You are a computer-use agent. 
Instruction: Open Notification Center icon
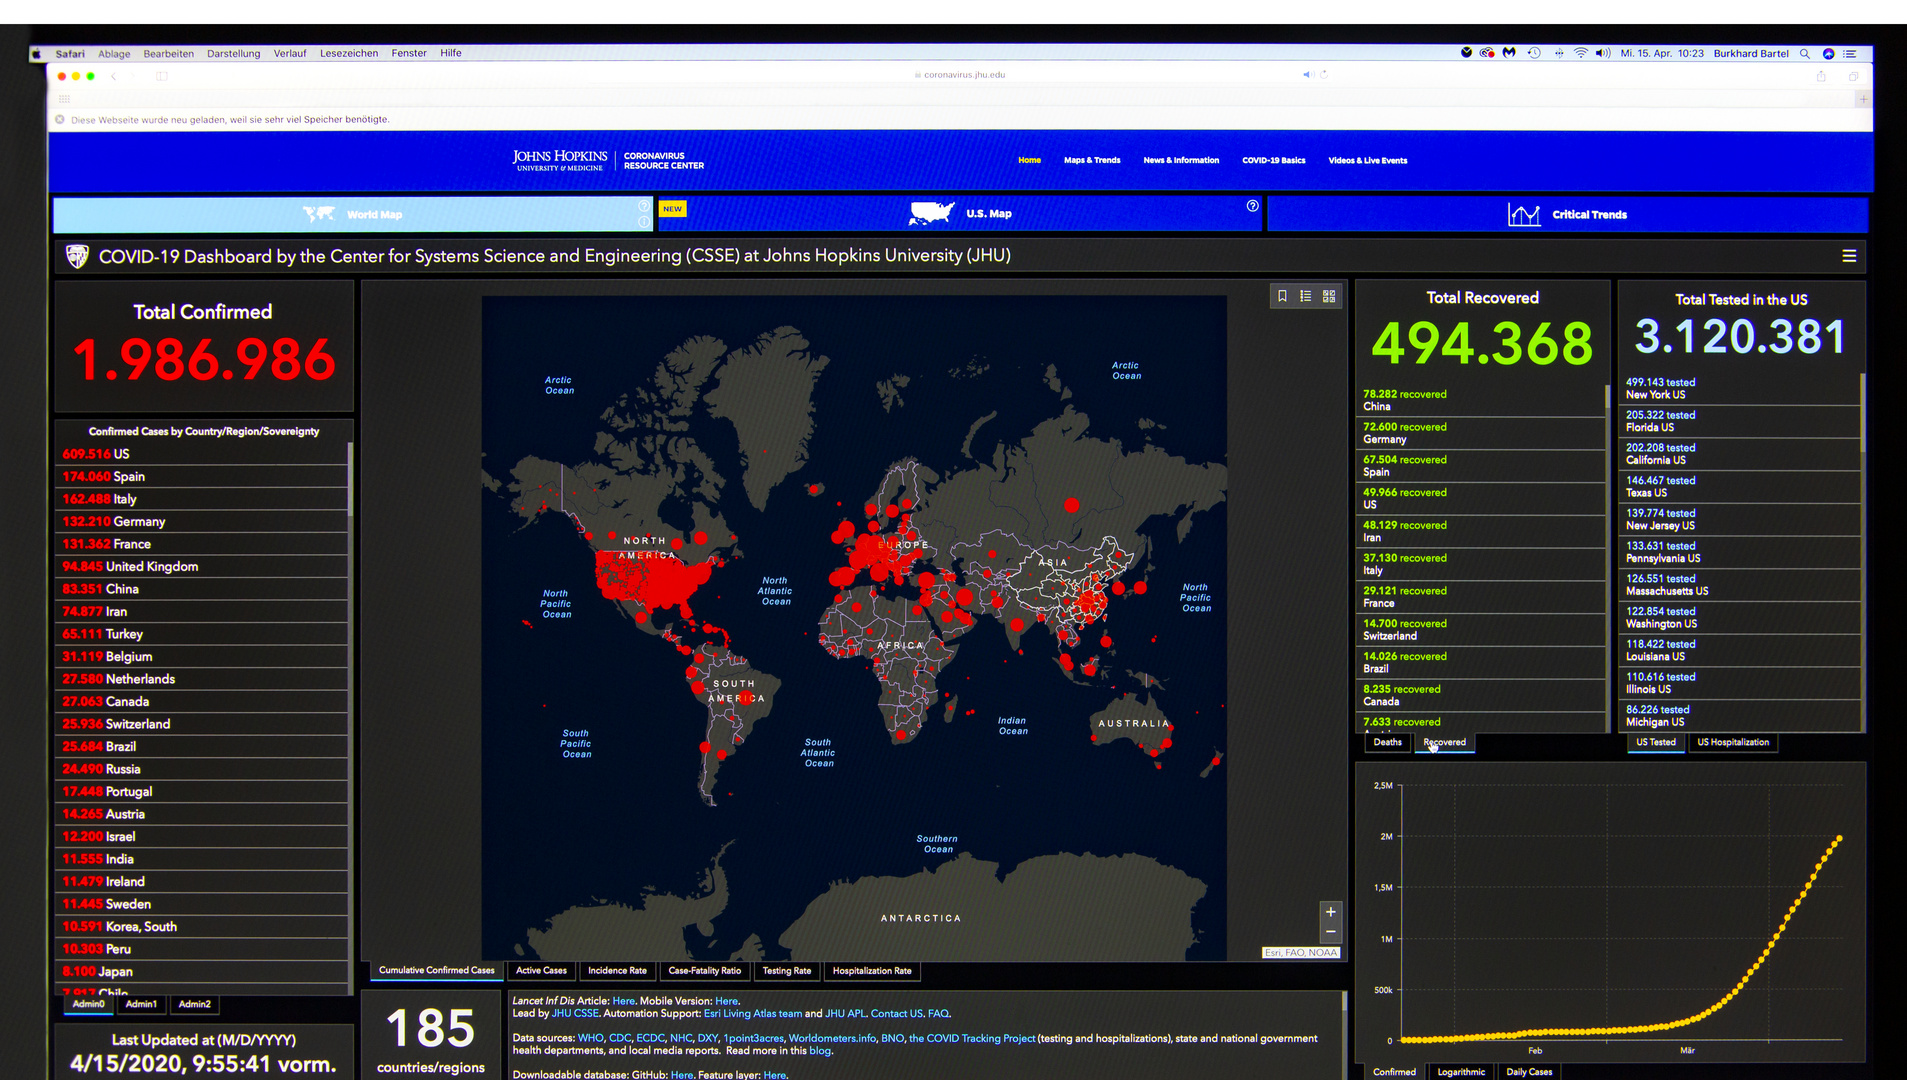pyautogui.click(x=1849, y=54)
